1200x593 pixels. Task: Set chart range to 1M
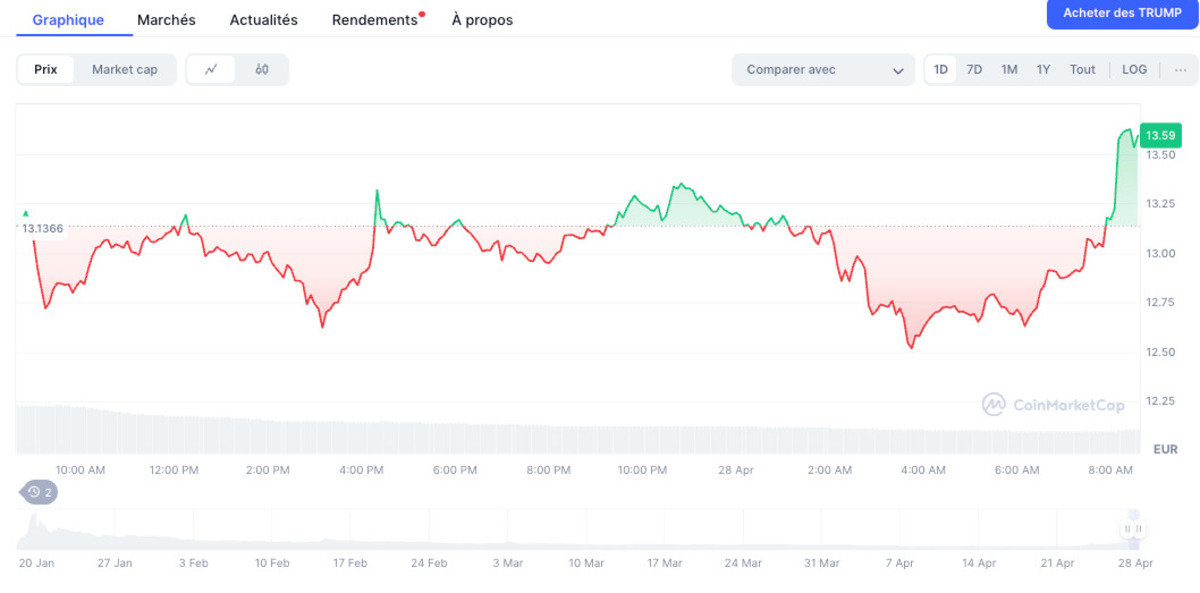[1009, 70]
